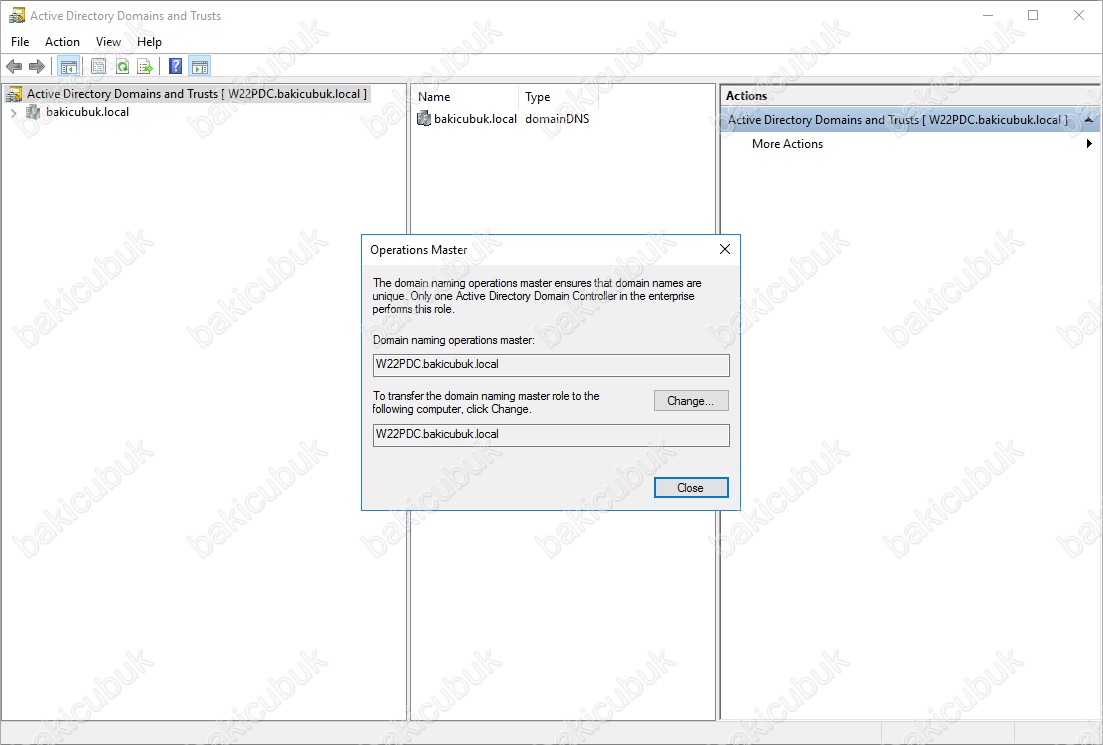This screenshot has width=1103, height=745.
Task: Close Operations Master dialog with X
Action: [725, 249]
